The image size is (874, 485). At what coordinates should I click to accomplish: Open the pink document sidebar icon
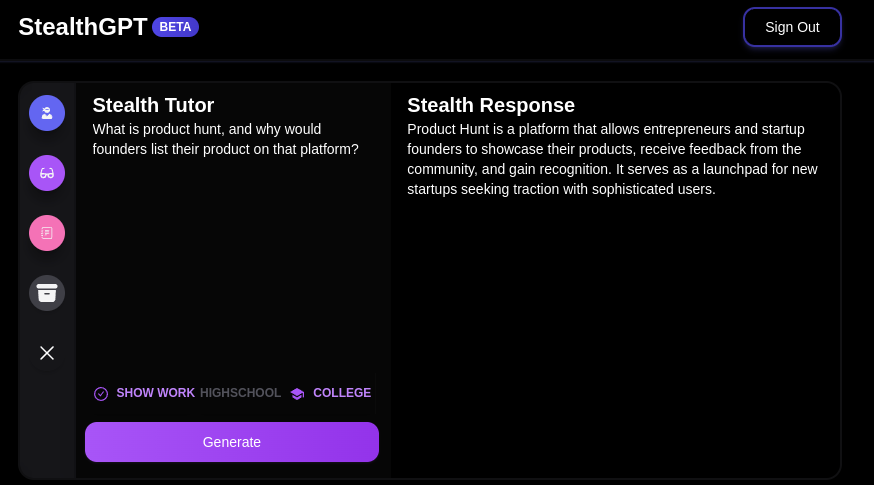coord(47,233)
